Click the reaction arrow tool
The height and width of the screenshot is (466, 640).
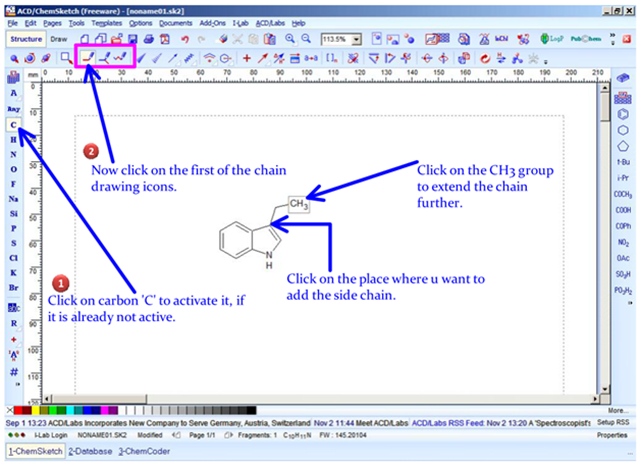point(262,58)
